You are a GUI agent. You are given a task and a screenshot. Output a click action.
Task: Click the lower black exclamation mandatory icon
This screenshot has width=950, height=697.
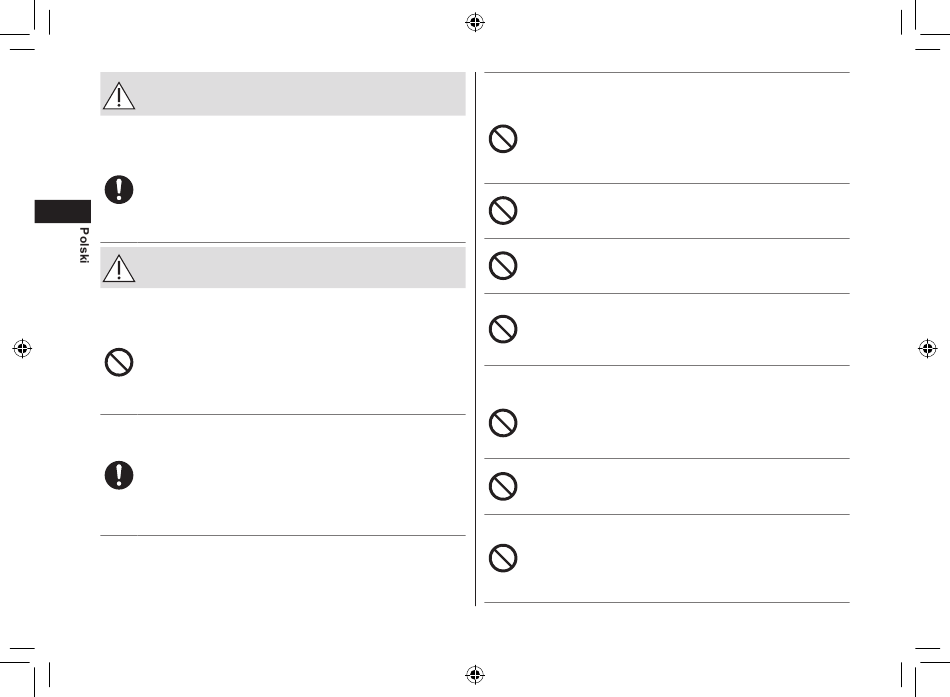pyautogui.click(x=119, y=475)
